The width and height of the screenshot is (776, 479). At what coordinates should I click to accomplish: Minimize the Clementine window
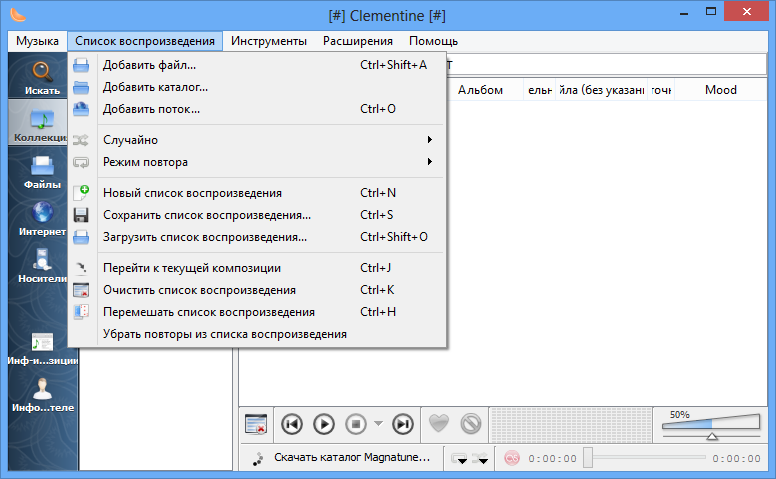[x=684, y=13]
